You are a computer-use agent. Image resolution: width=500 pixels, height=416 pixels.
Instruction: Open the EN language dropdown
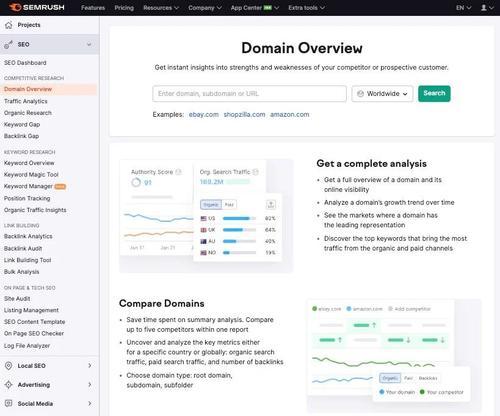click(463, 7)
